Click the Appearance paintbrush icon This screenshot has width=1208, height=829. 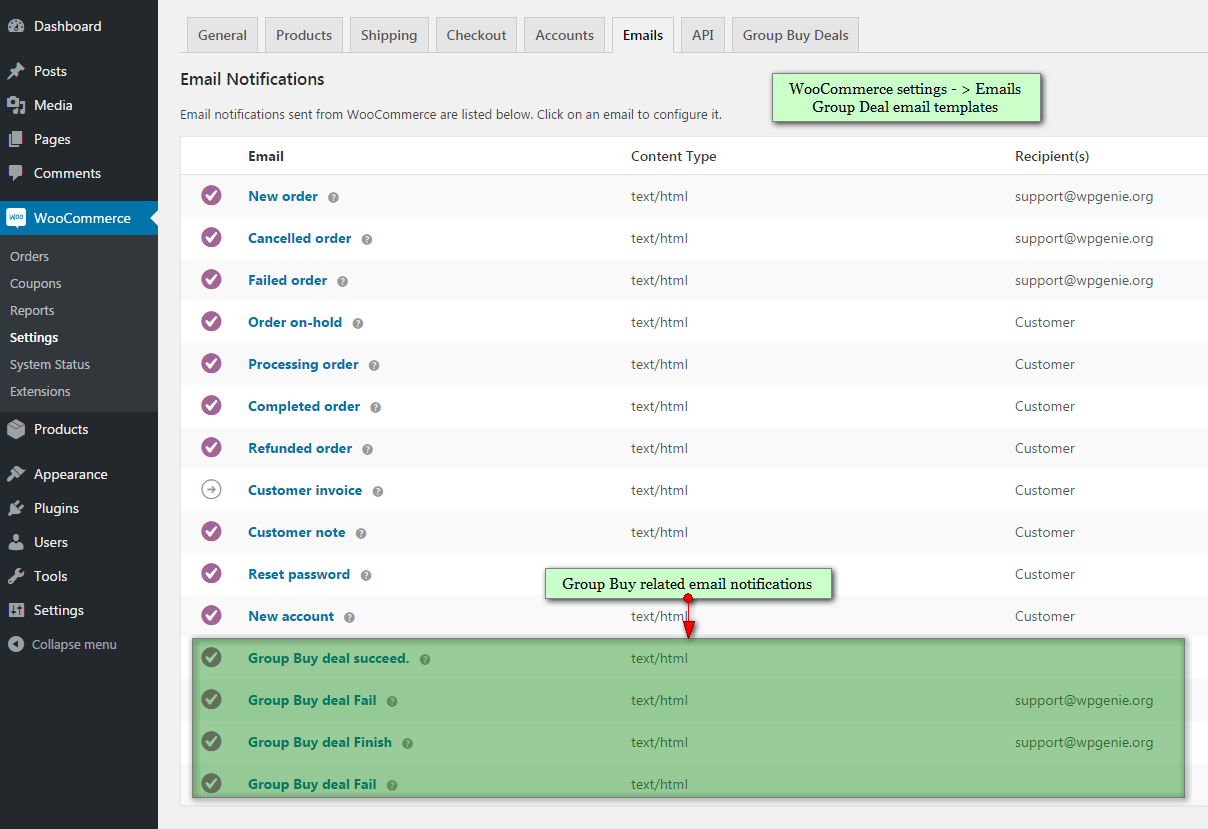(x=16, y=473)
